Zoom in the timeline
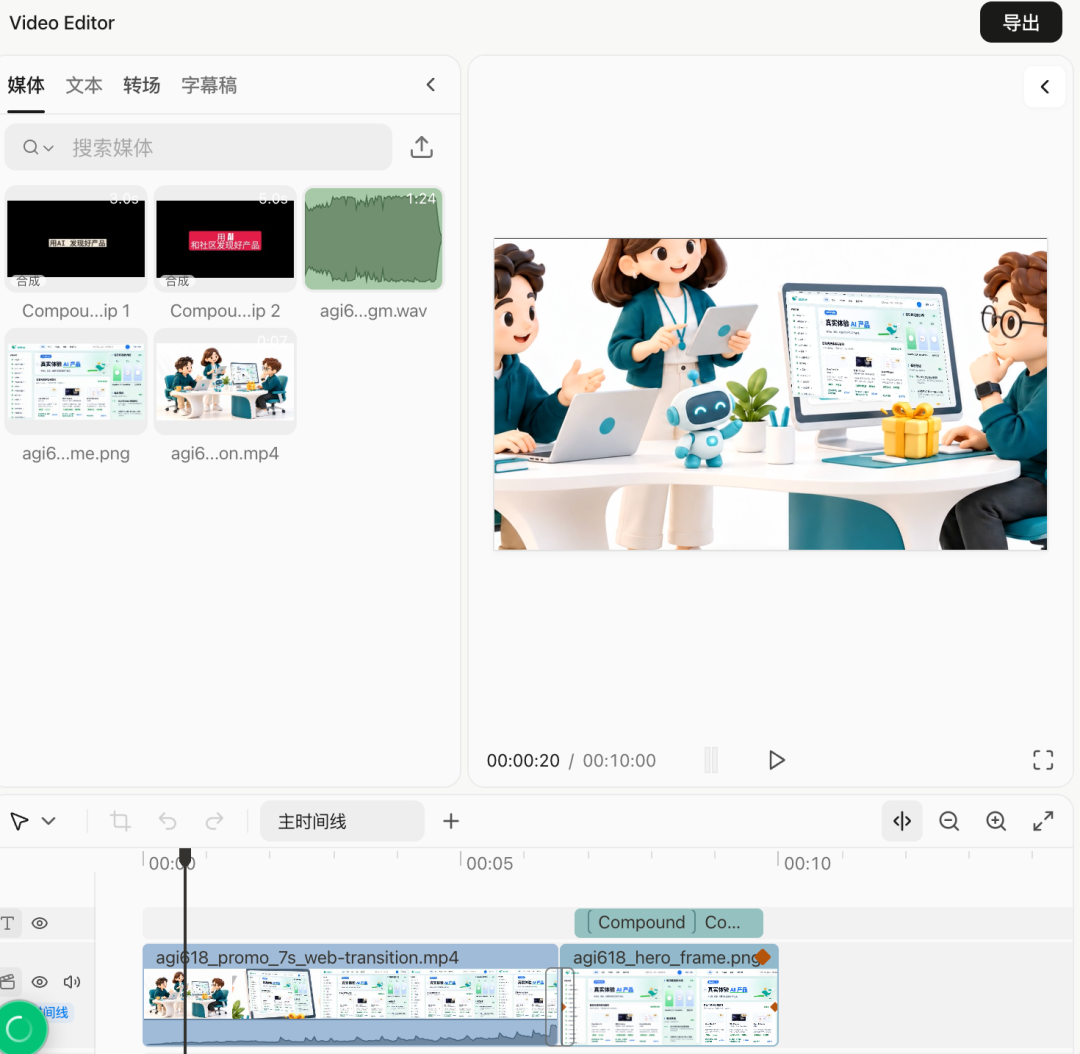Viewport: 1080px width, 1054px height. [x=996, y=820]
